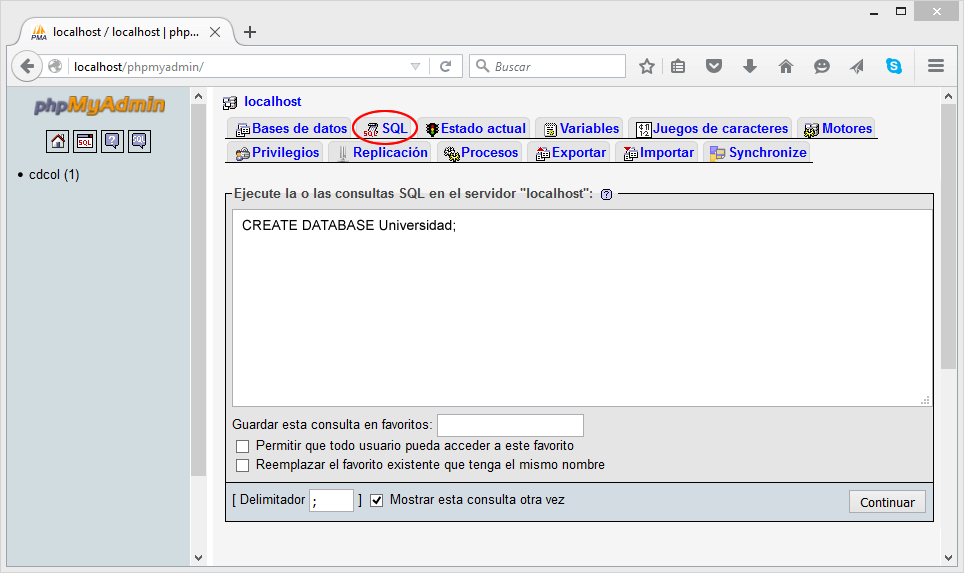Viewport: 964px width, 573px height.
Task: Maximize the browser window
Action: pyautogui.click(x=901, y=12)
